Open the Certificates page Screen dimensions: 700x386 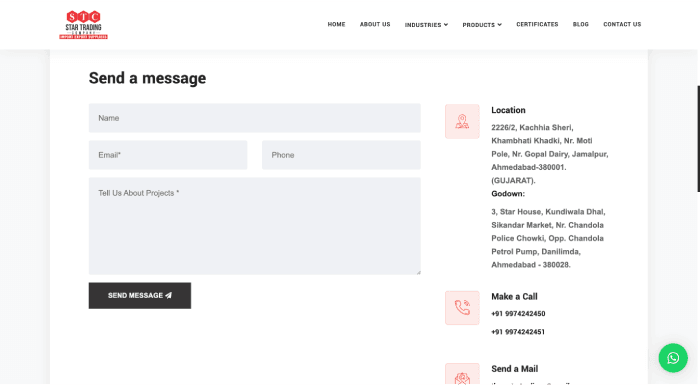537,25
